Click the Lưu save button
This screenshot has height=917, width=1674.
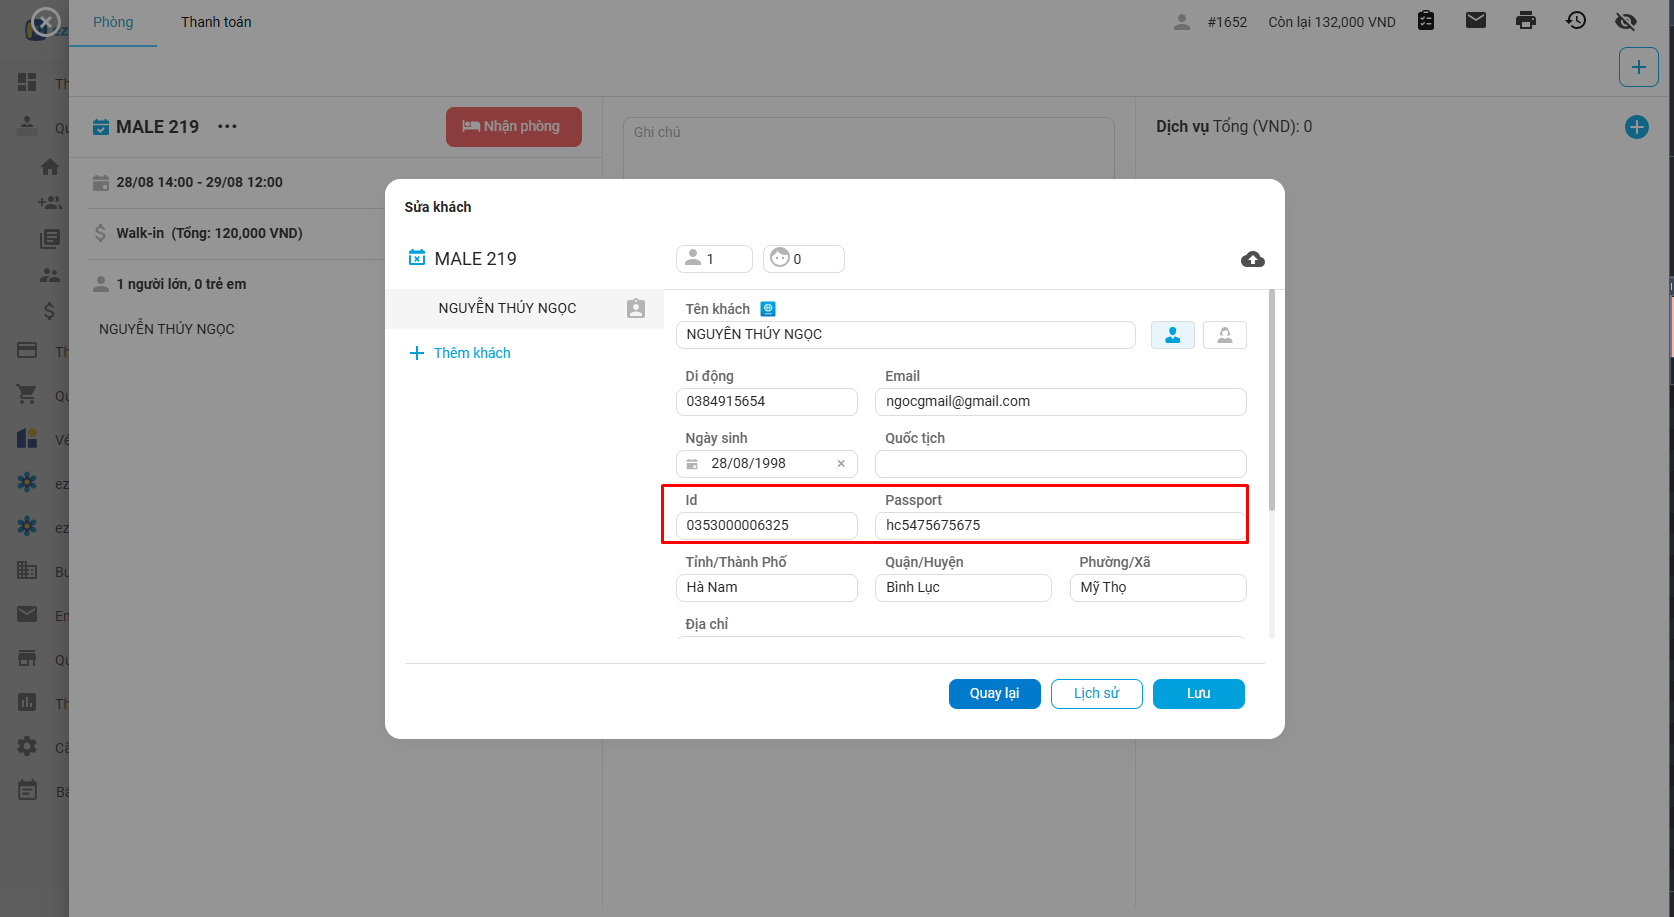[x=1198, y=694]
